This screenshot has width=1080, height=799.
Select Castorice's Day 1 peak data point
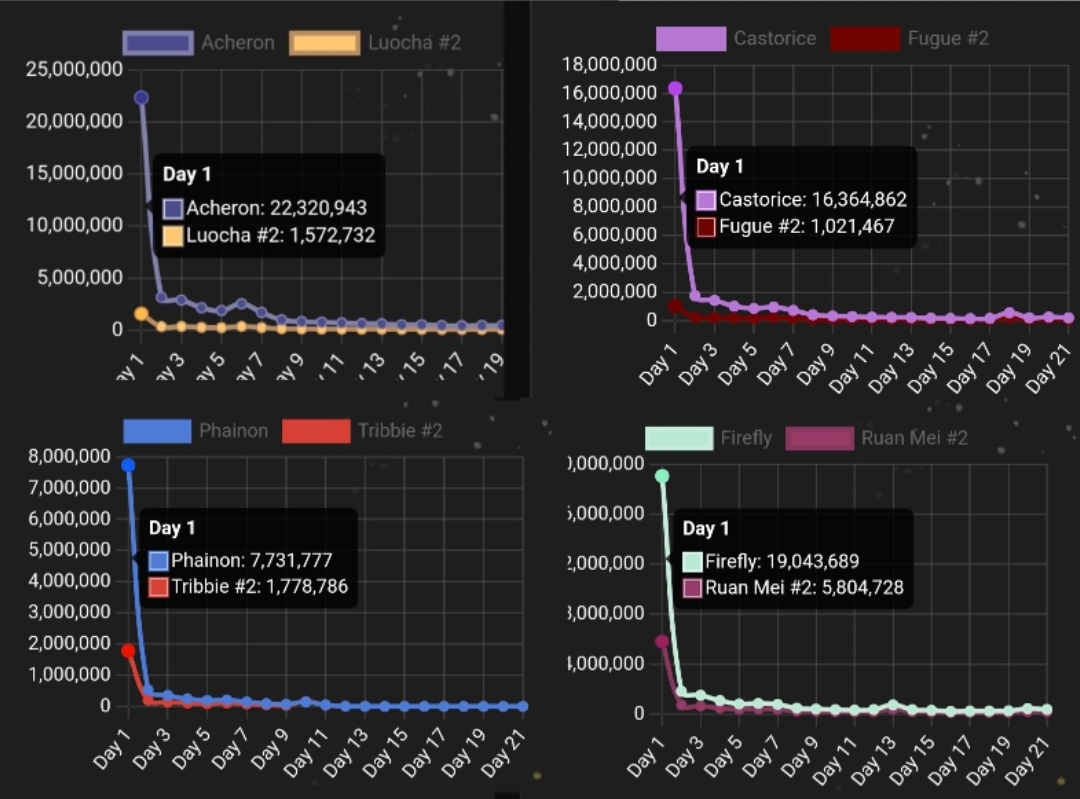click(x=675, y=88)
